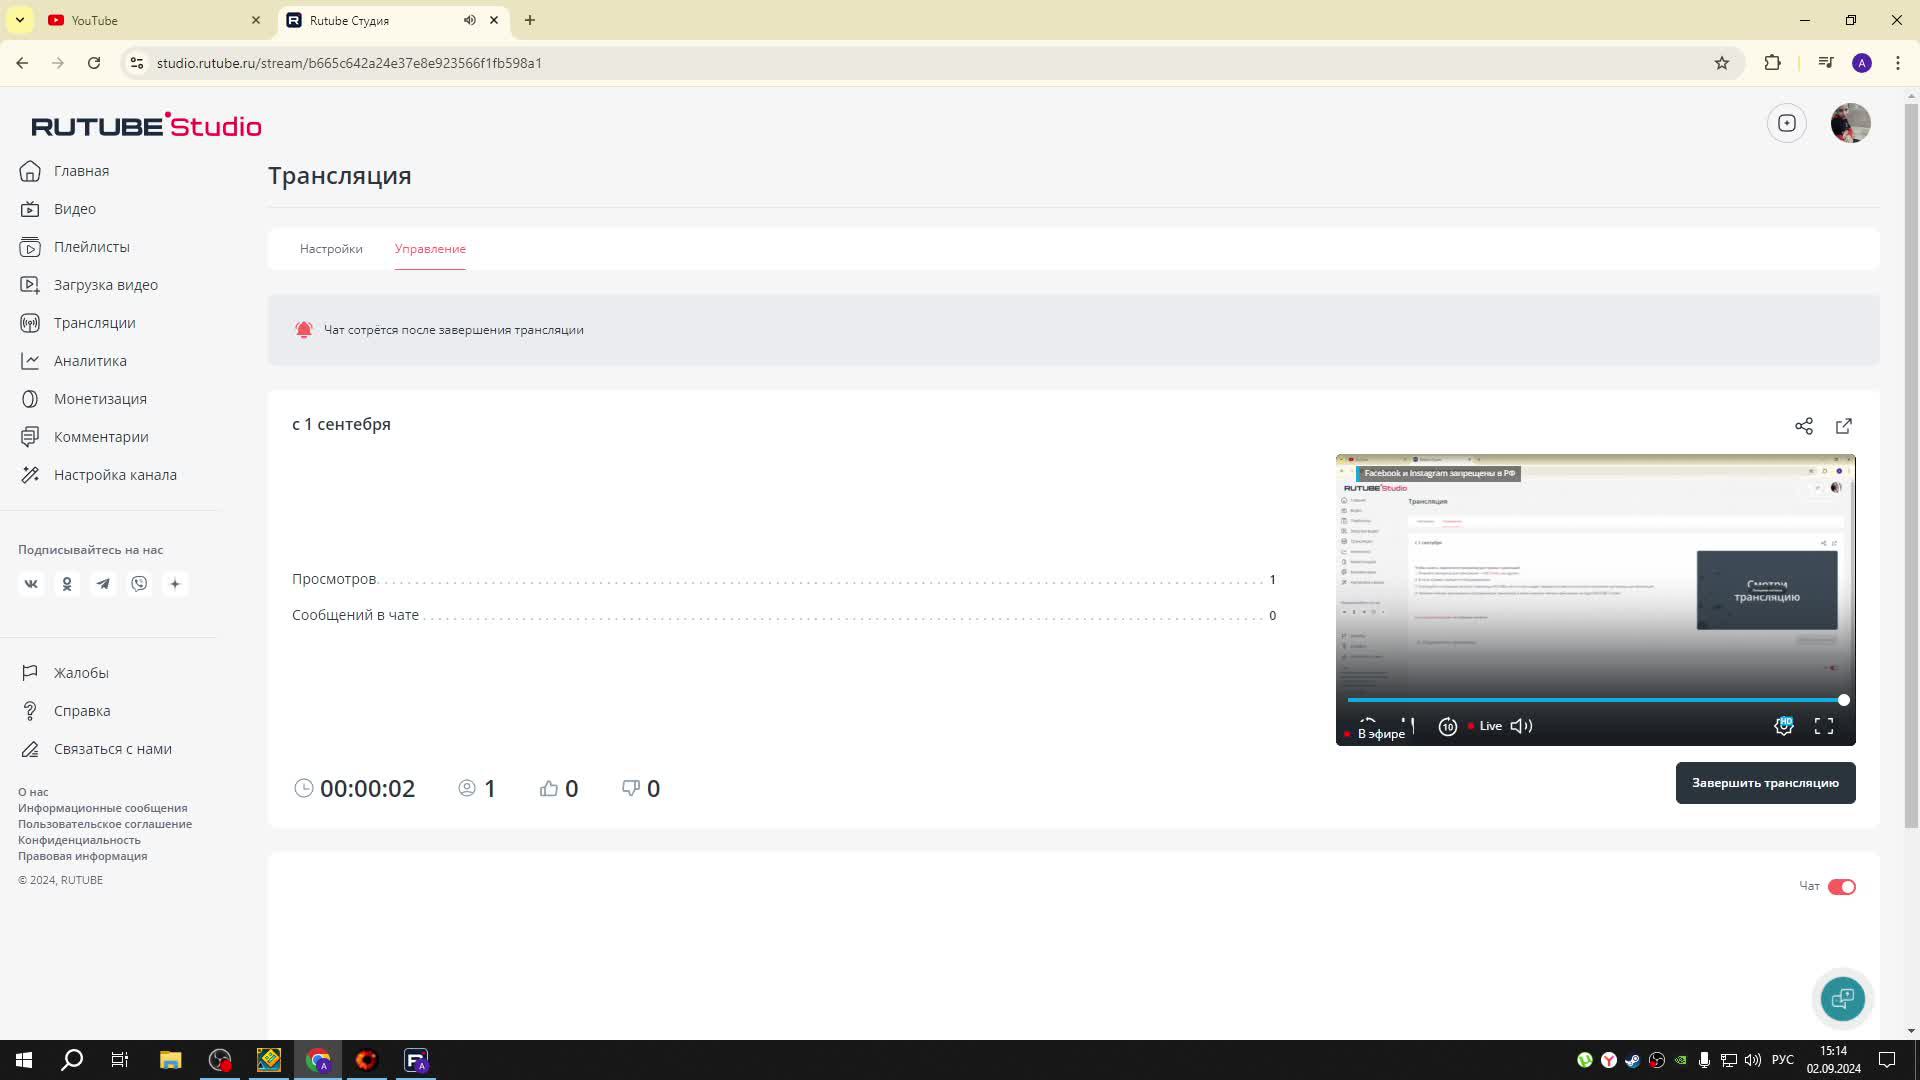
Task: Open the Odnoklassniki social link
Action: click(67, 584)
